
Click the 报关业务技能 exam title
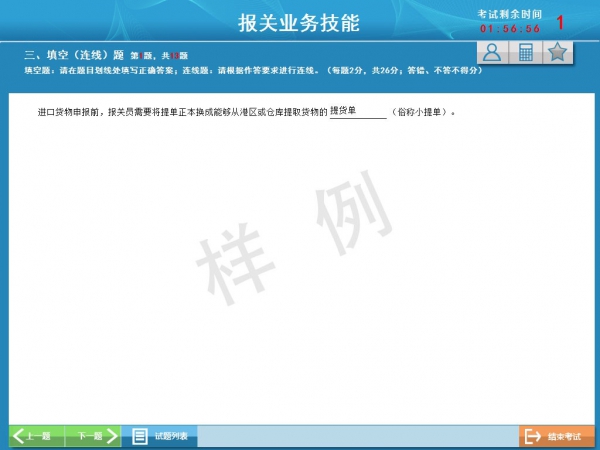pos(299,23)
